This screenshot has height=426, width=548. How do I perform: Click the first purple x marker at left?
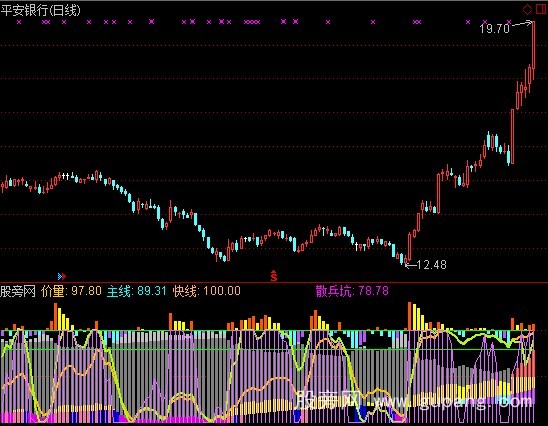[19, 22]
